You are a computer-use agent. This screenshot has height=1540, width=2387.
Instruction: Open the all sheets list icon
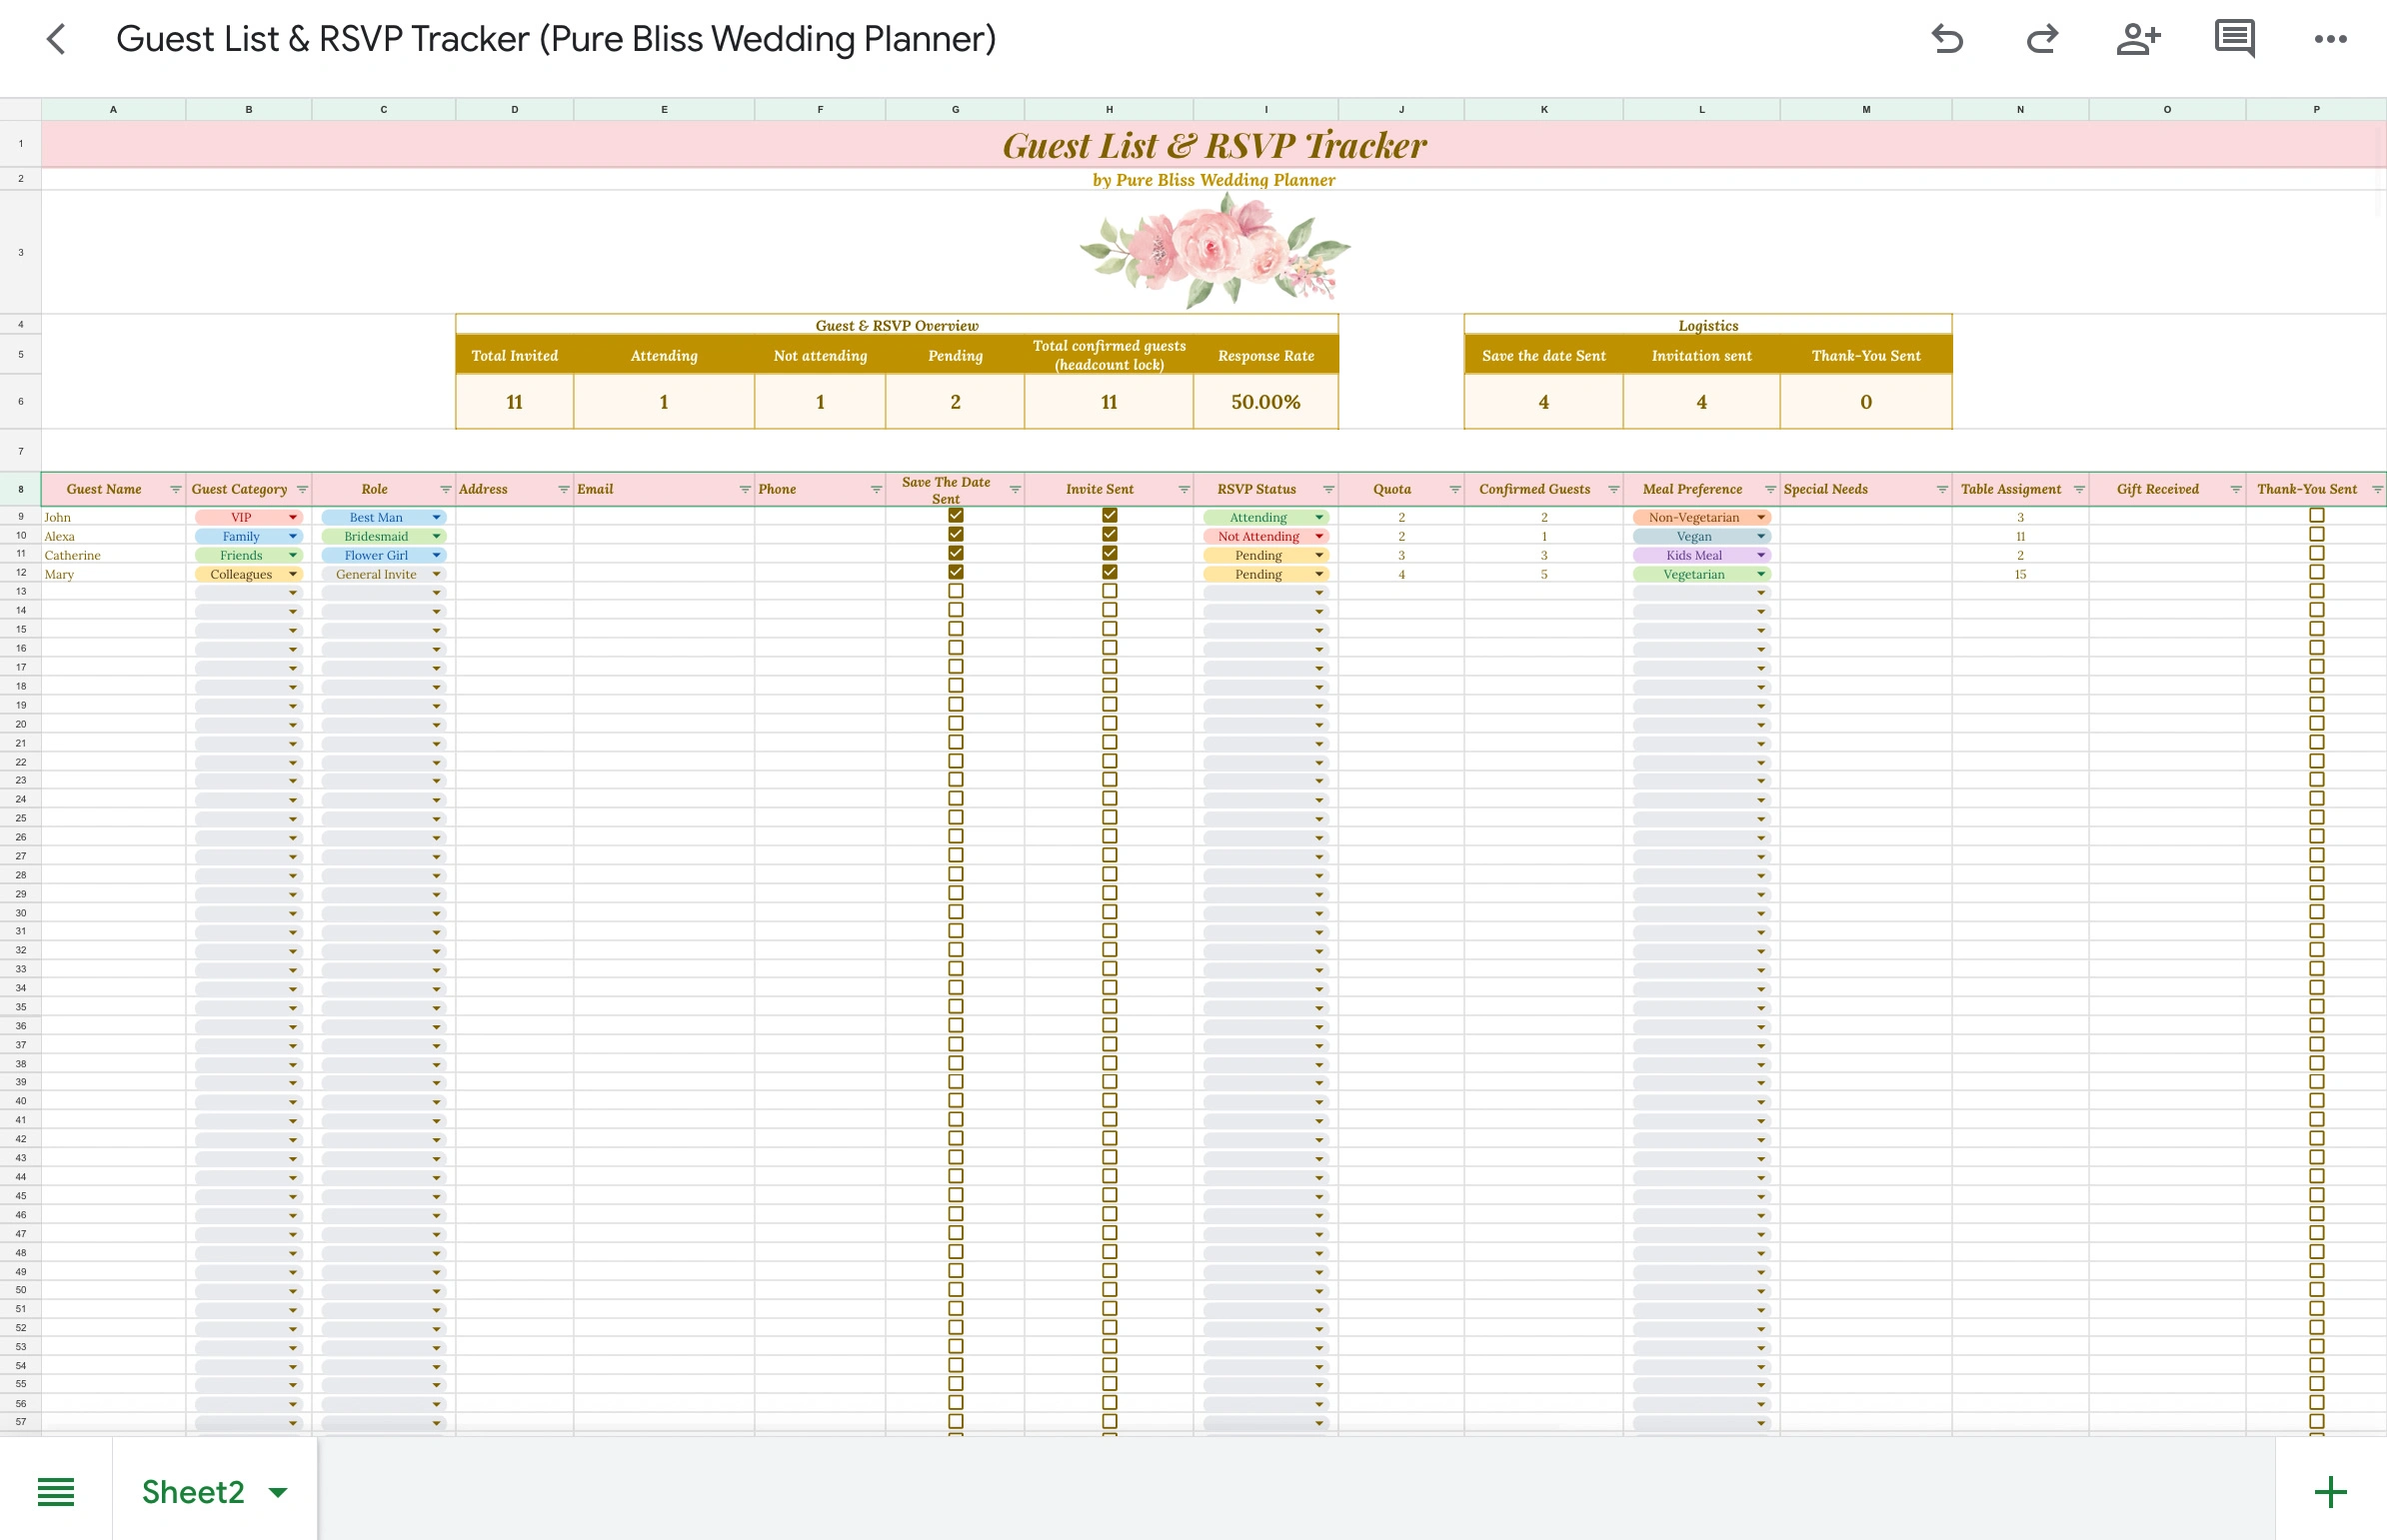(x=56, y=1491)
